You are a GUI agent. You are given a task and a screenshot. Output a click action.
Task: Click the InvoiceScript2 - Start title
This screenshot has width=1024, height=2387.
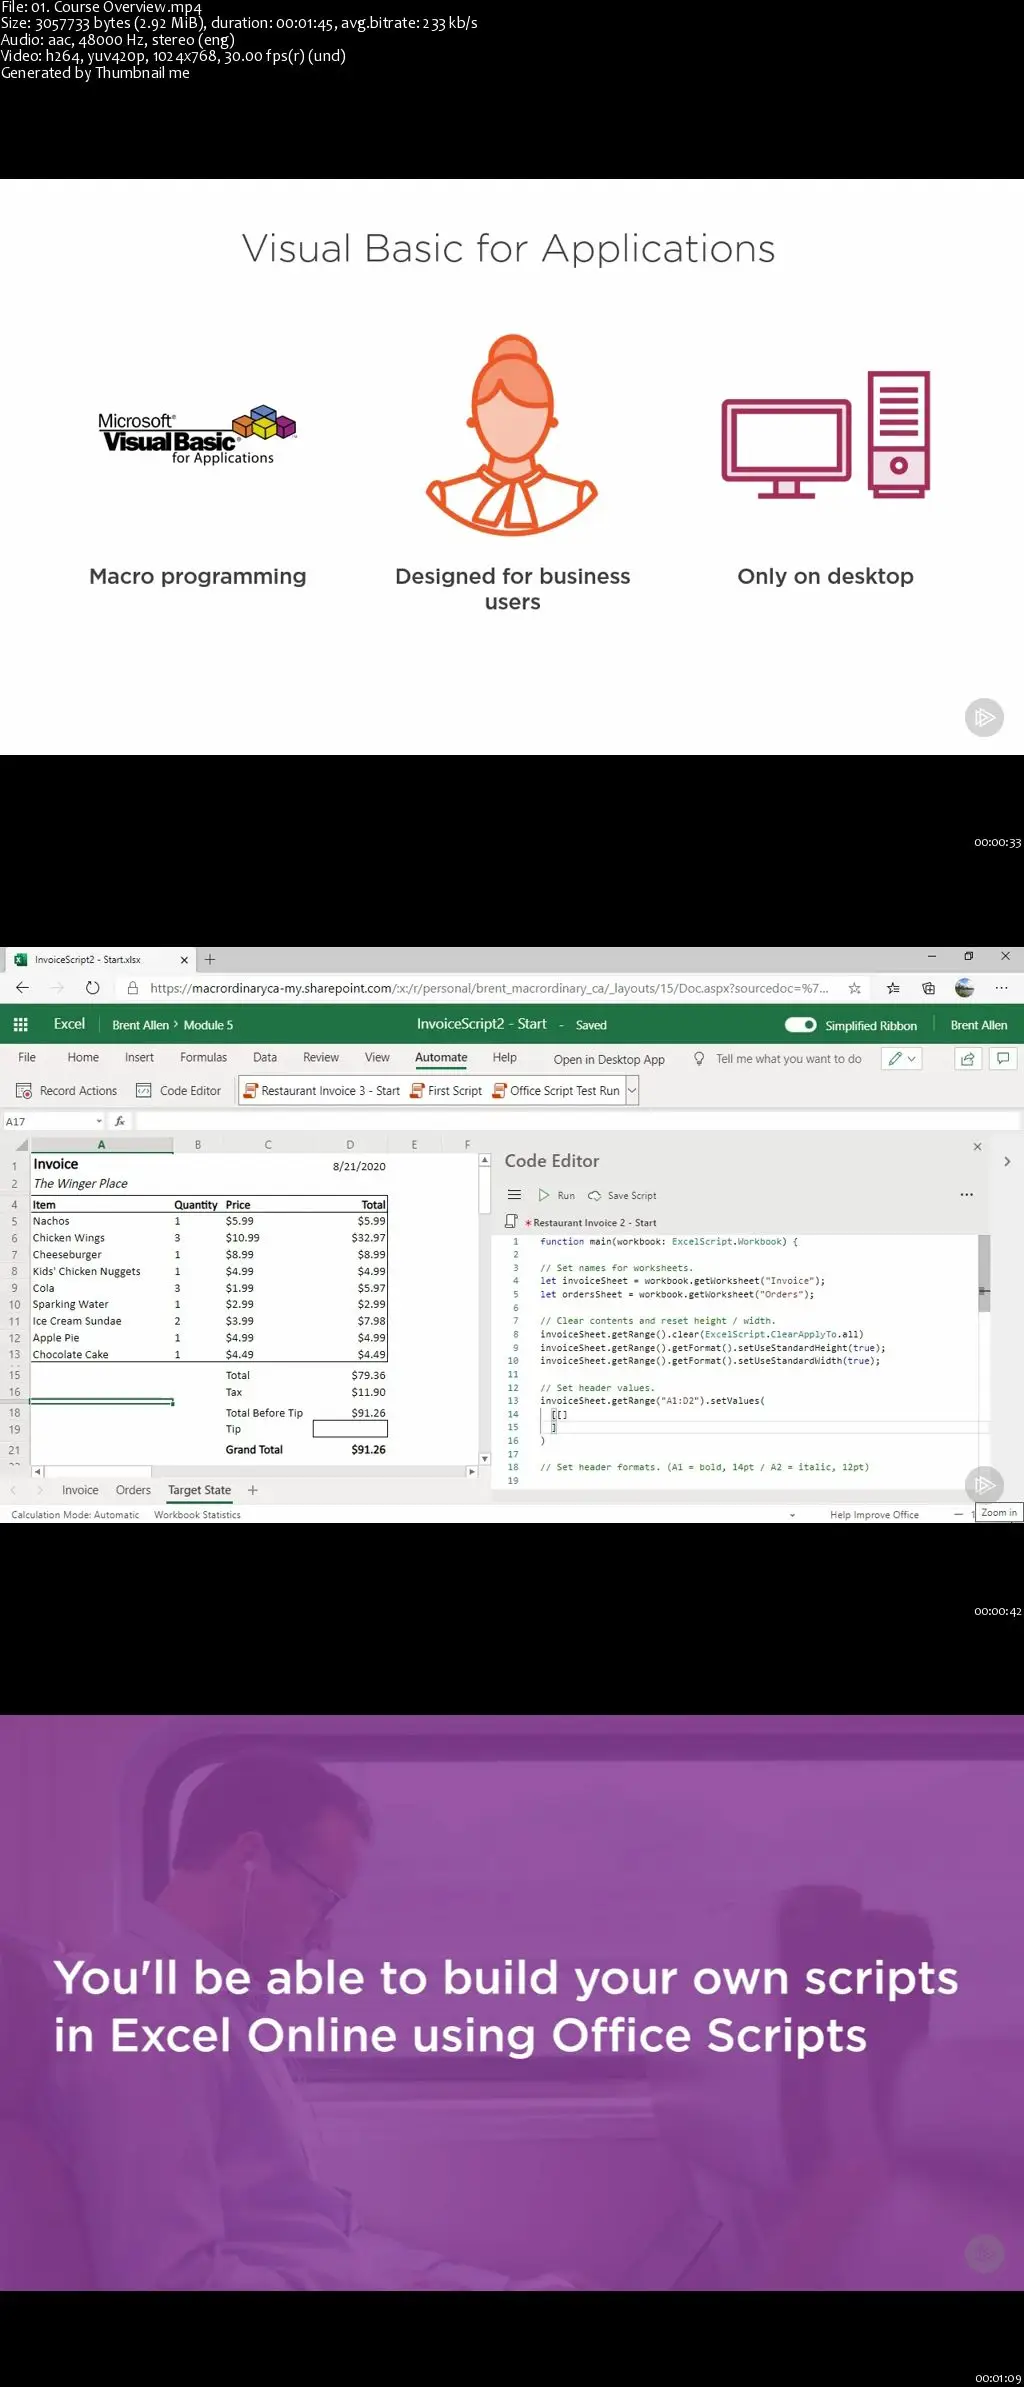click(481, 1024)
